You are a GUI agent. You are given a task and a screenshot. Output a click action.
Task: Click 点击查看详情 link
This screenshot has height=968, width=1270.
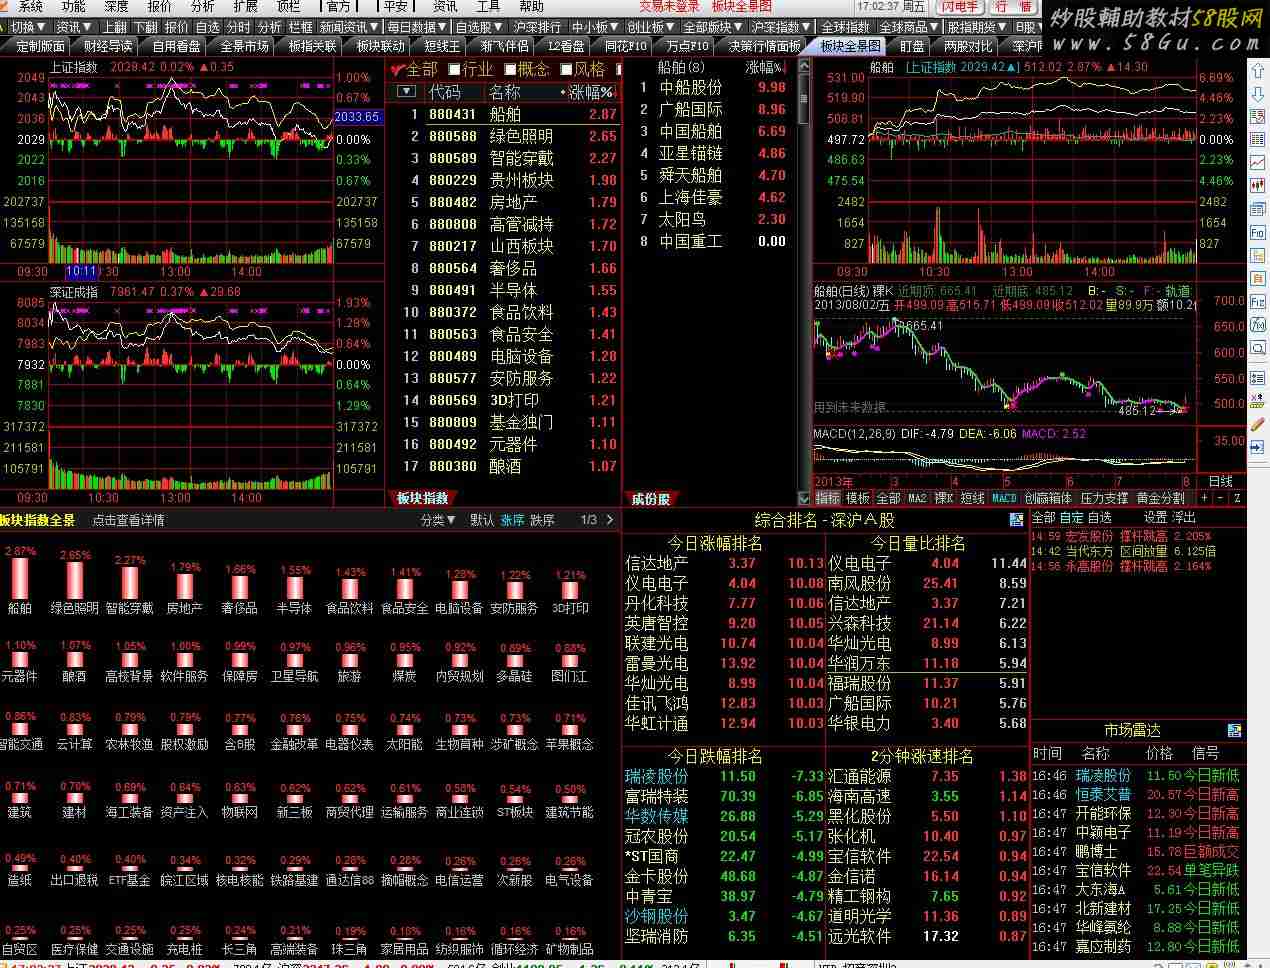click(x=129, y=520)
